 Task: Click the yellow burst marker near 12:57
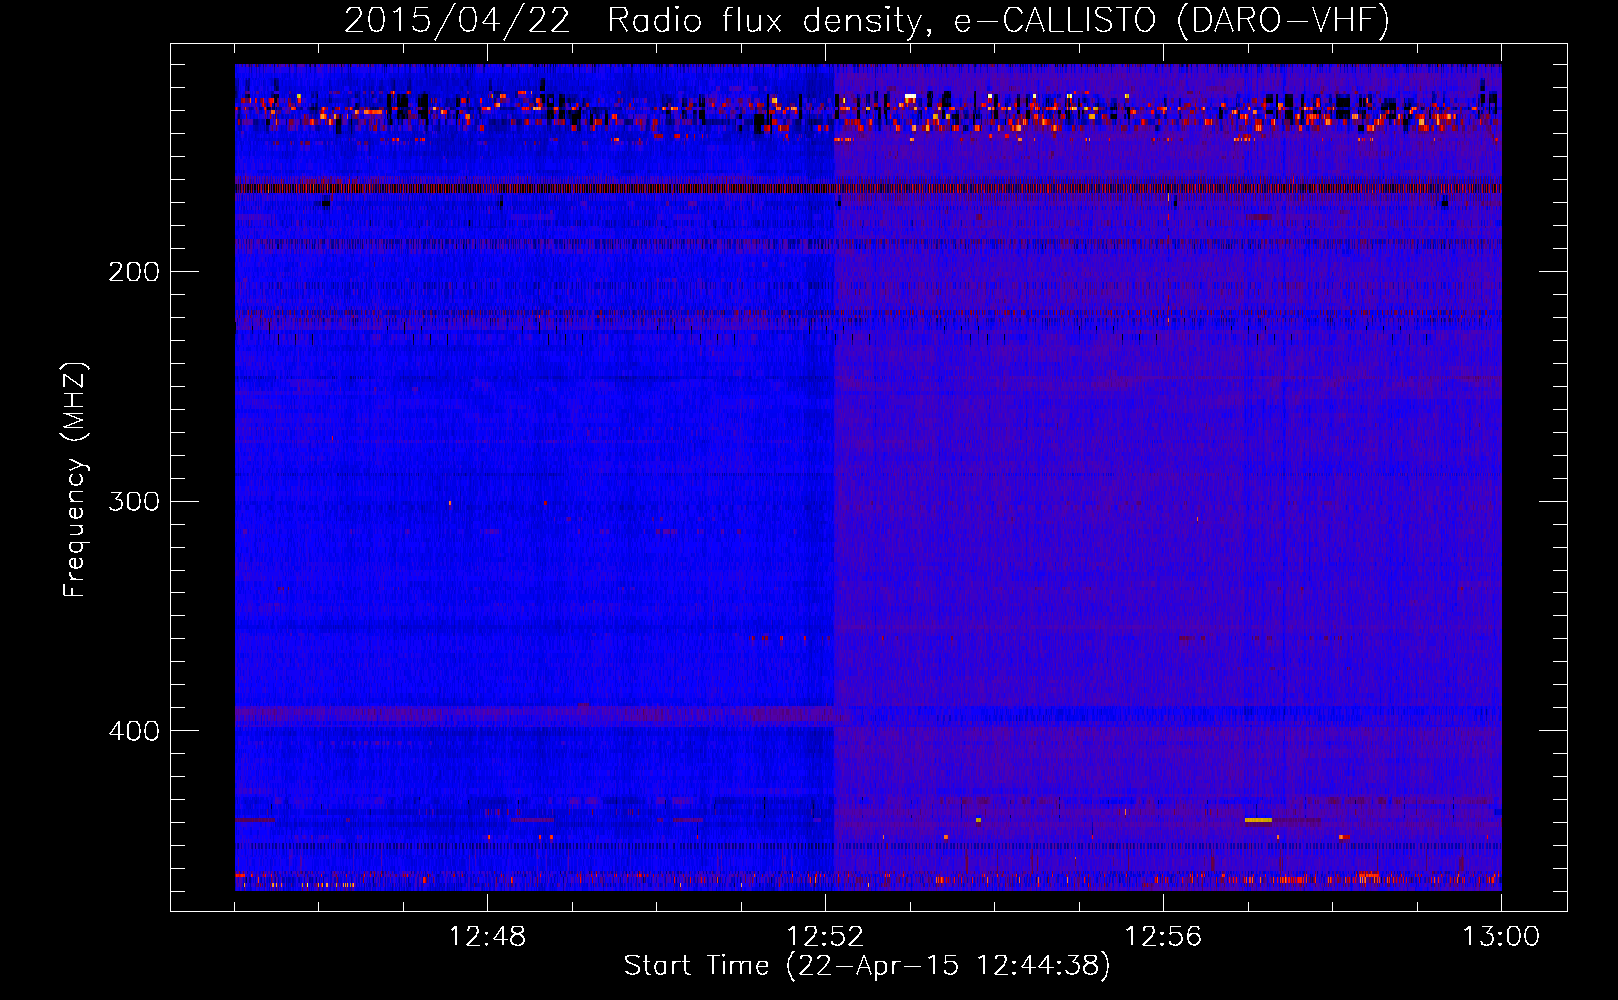tap(1258, 820)
